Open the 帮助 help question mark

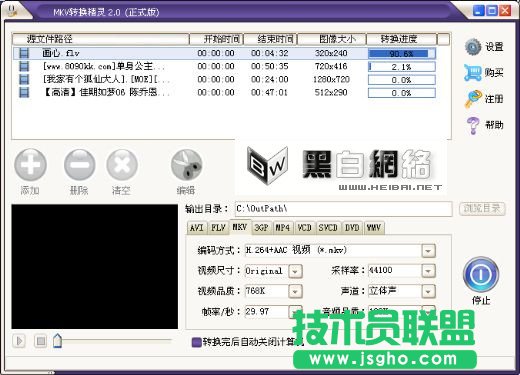pos(473,125)
